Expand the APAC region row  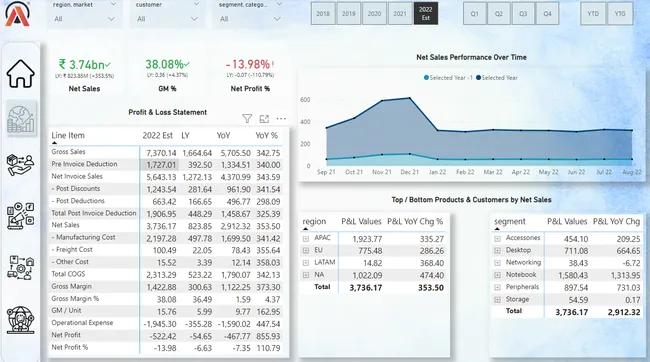(306, 238)
